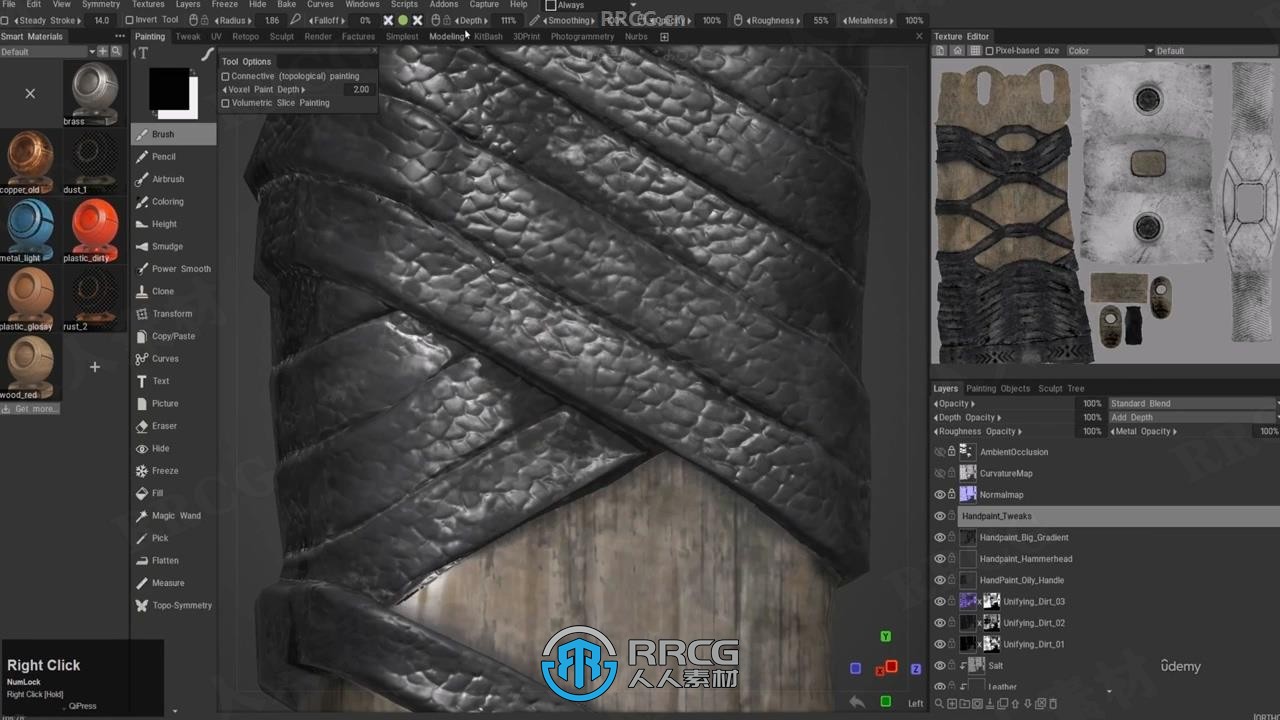Select the Clone tool
The height and width of the screenshot is (720, 1280).
173,291
